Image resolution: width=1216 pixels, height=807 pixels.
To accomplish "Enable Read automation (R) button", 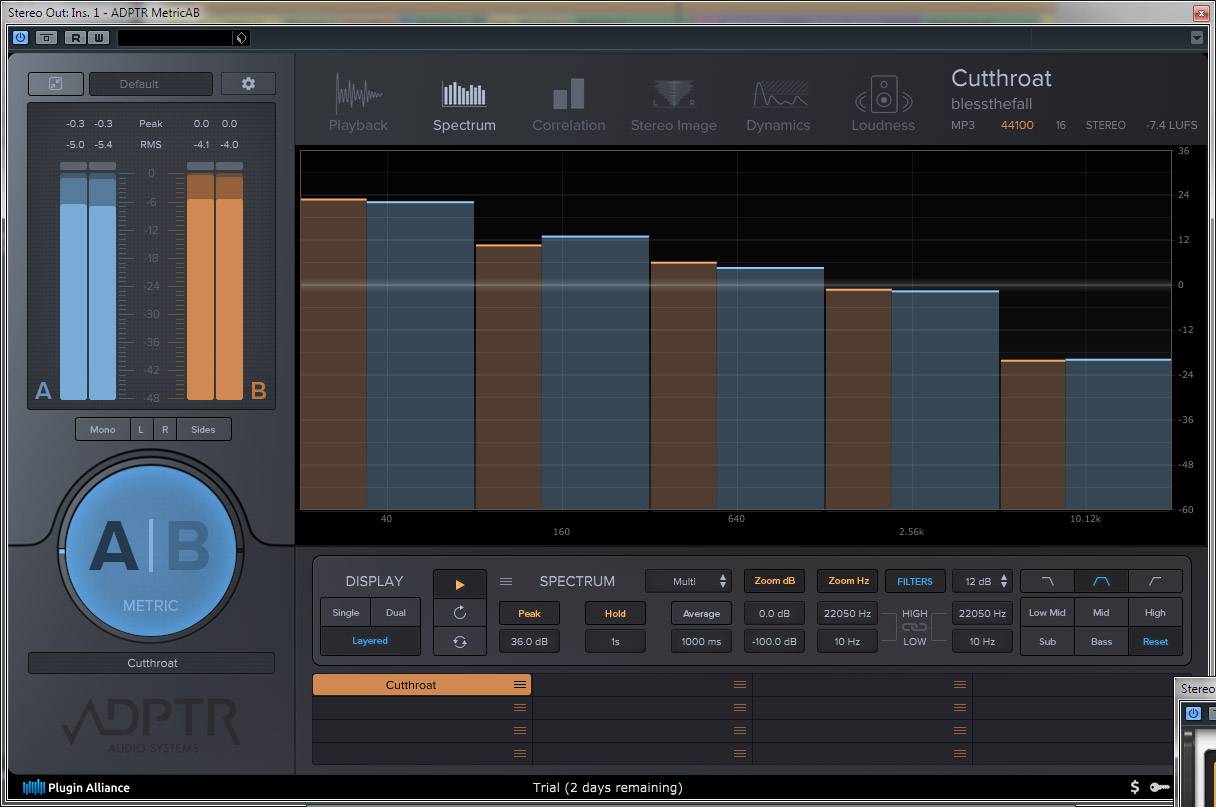I will pyautogui.click(x=75, y=38).
